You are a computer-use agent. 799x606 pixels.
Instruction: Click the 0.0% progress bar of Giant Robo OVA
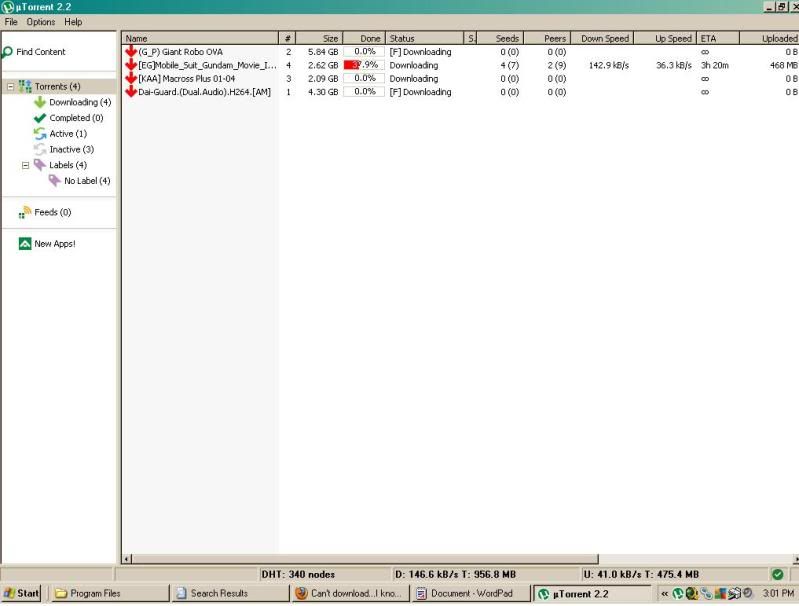coord(364,51)
